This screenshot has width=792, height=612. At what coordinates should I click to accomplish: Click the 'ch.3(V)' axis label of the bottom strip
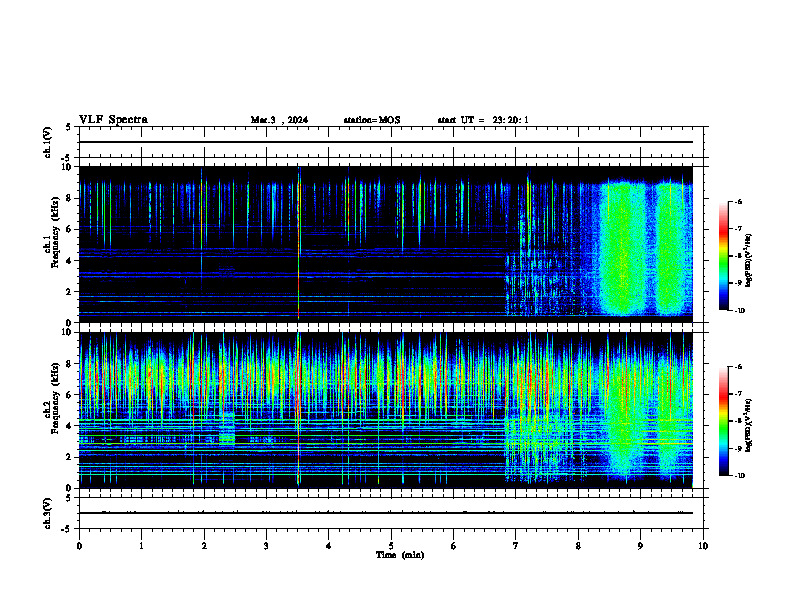(47, 513)
